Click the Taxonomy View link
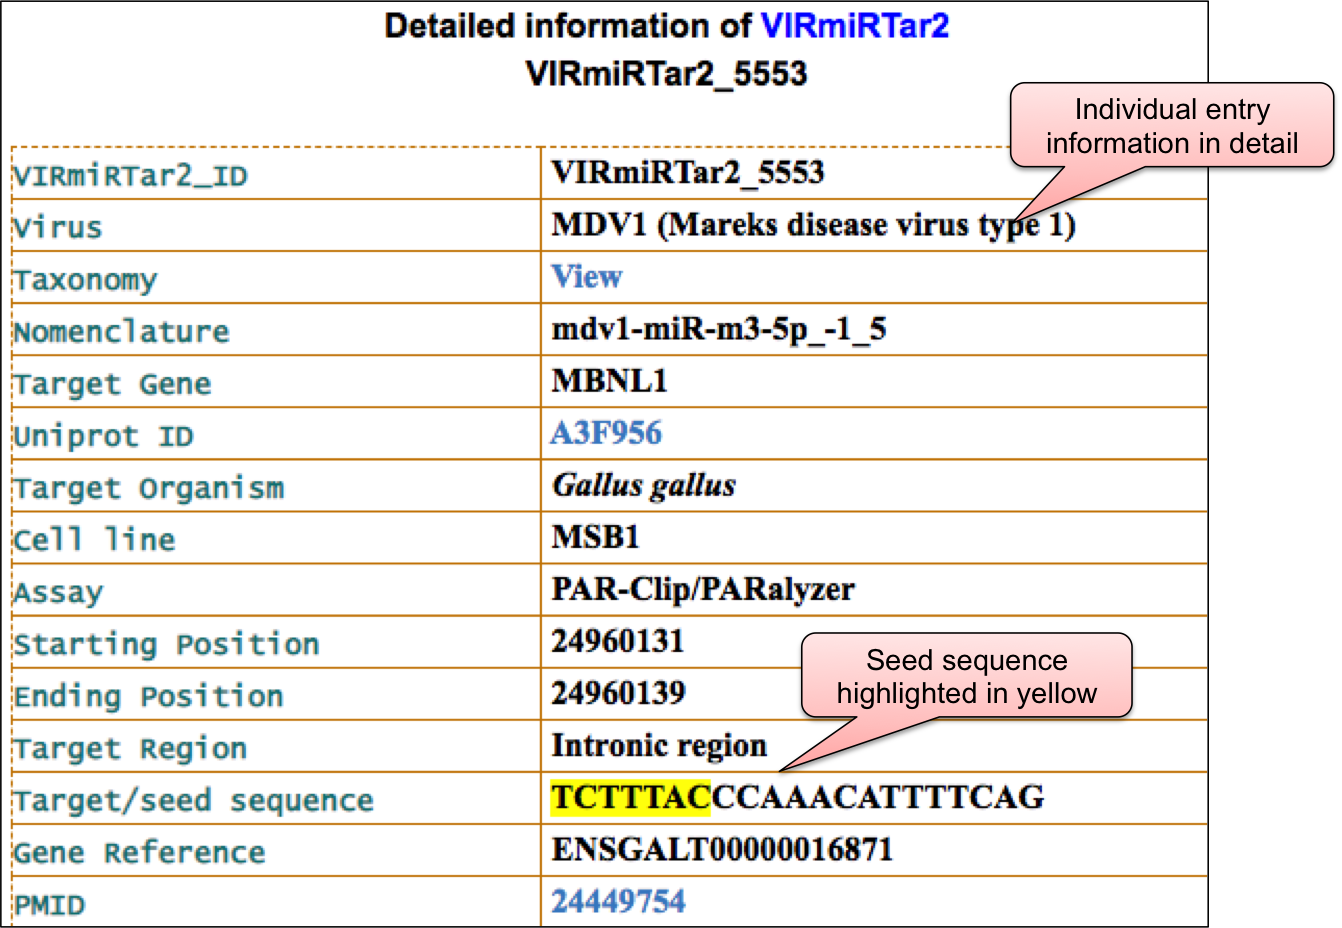Screen dimensions: 1342x928 [x=587, y=277]
